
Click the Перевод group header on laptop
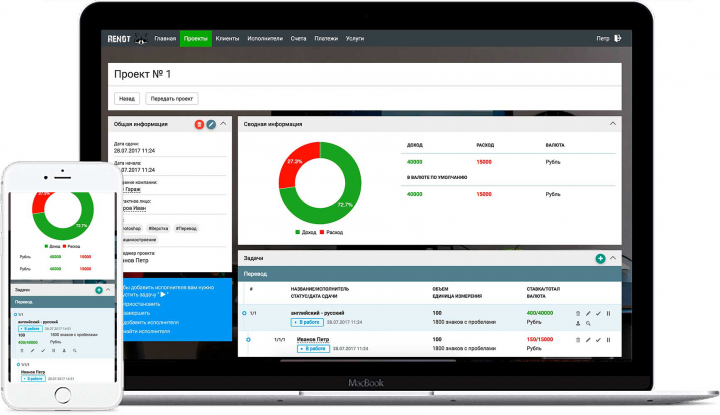430,274
